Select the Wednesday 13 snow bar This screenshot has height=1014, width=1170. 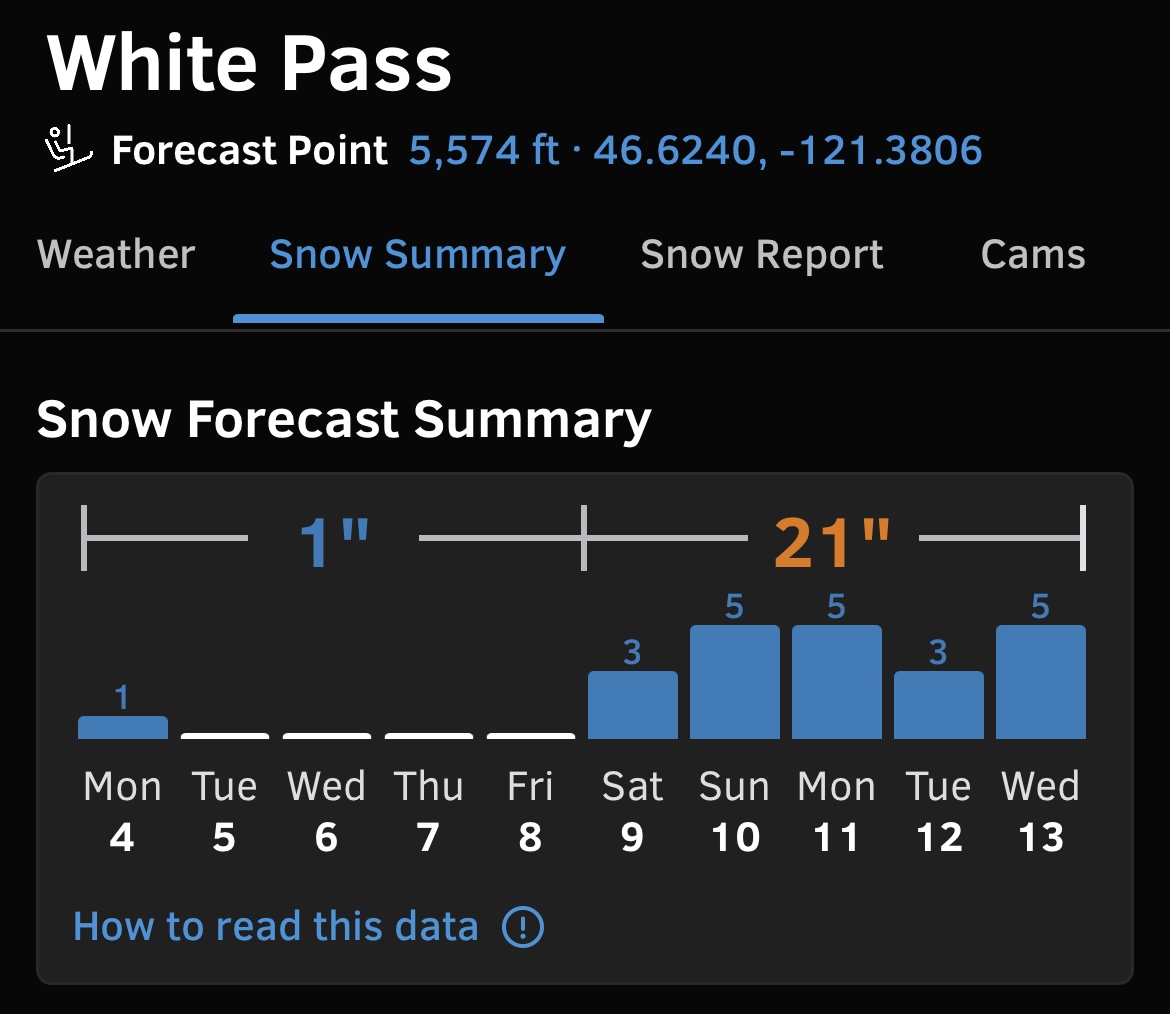point(1041,682)
